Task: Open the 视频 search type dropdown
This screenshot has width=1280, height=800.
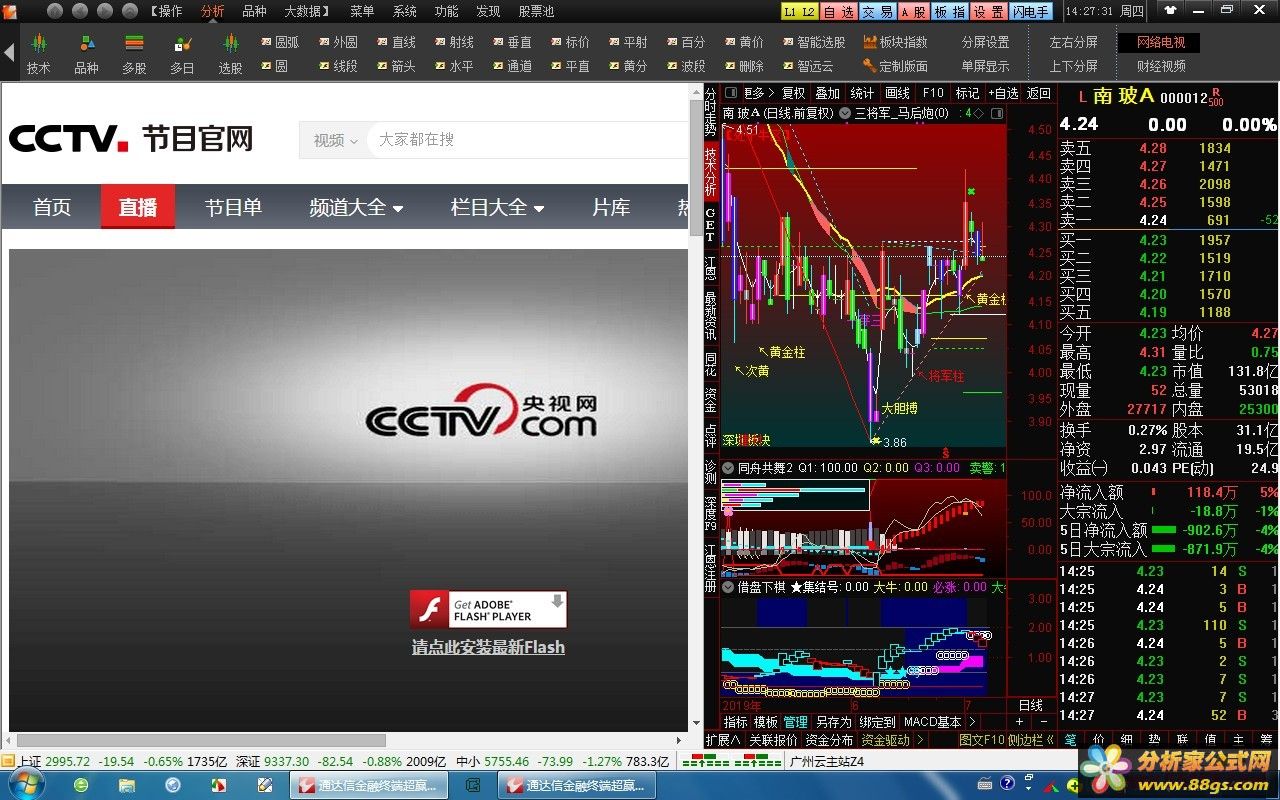Action: point(334,140)
